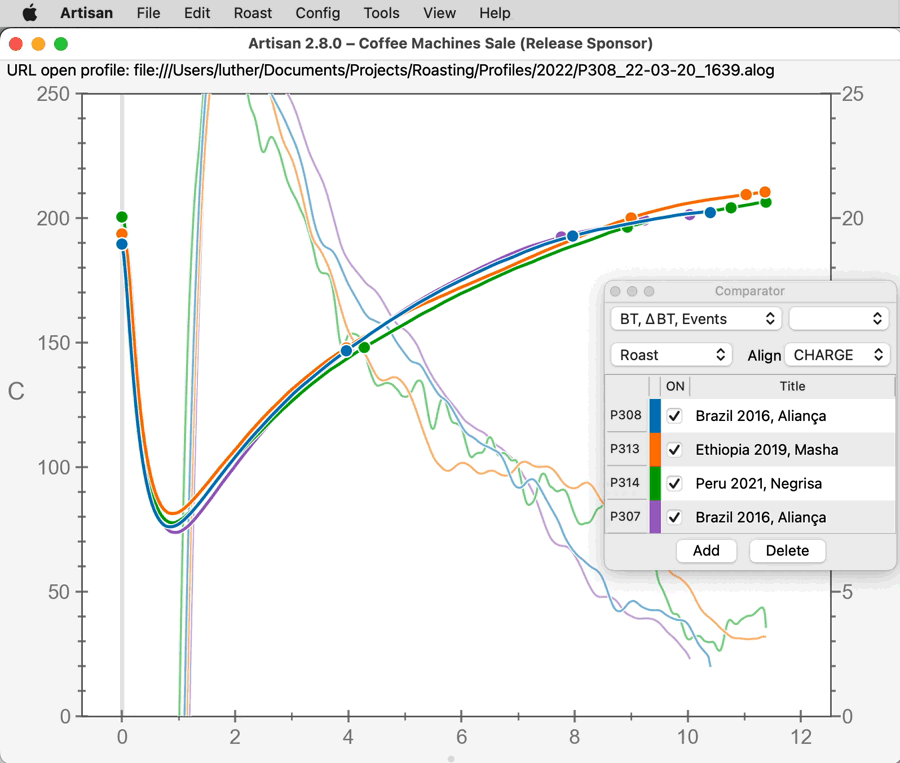Image resolution: width=900 pixels, height=763 pixels.
Task: Open the Tools menu
Action: [x=381, y=13]
